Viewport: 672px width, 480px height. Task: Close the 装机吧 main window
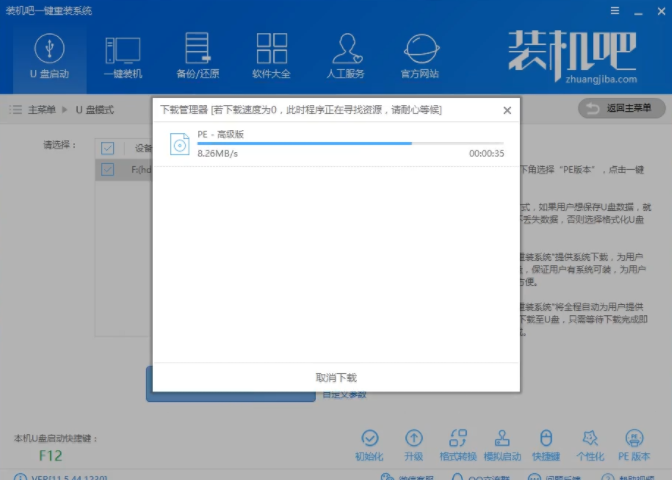coord(662,11)
